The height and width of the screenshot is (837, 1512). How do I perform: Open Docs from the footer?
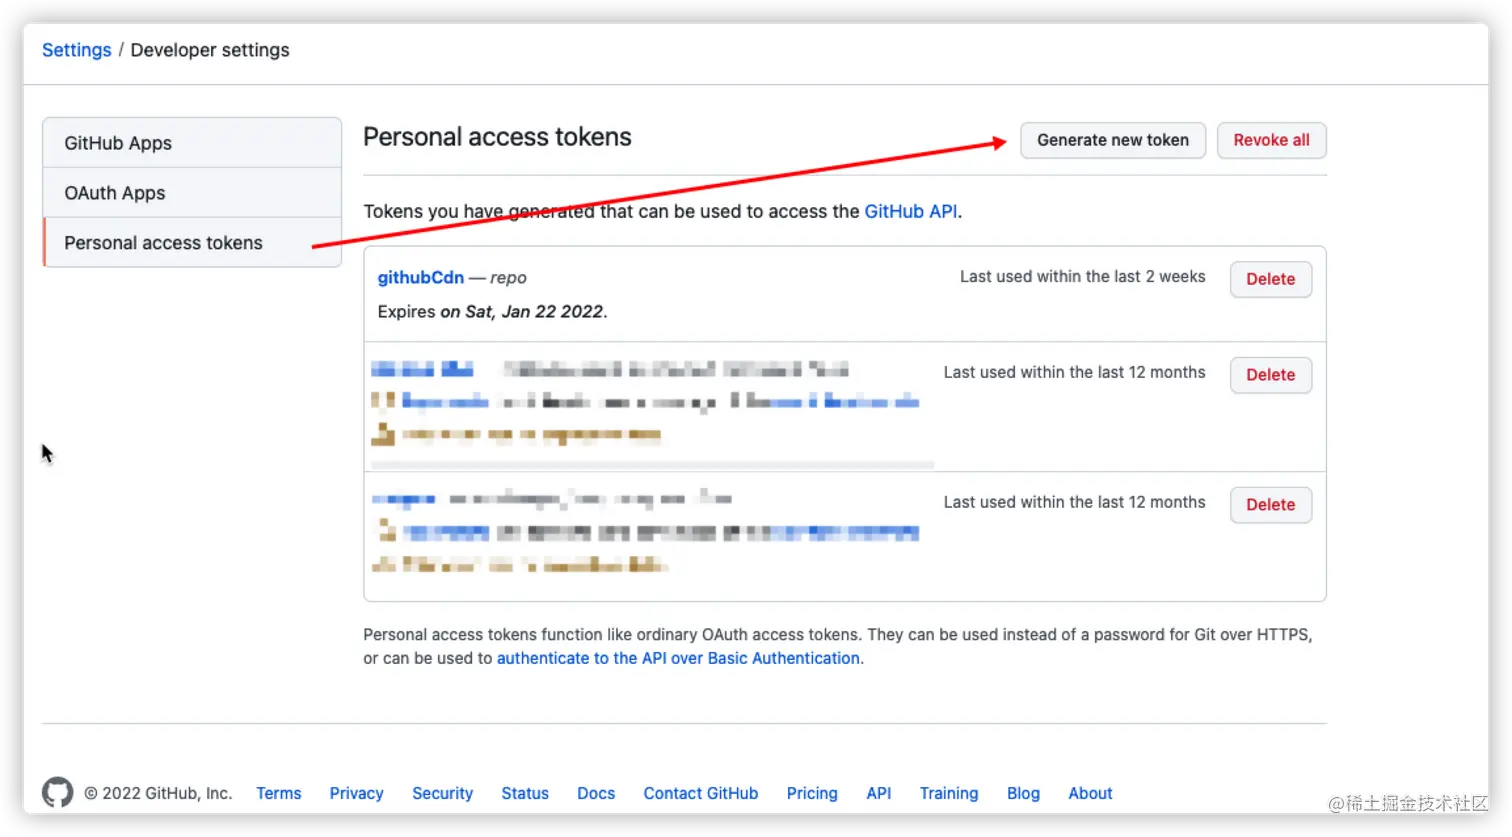click(596, 793)
